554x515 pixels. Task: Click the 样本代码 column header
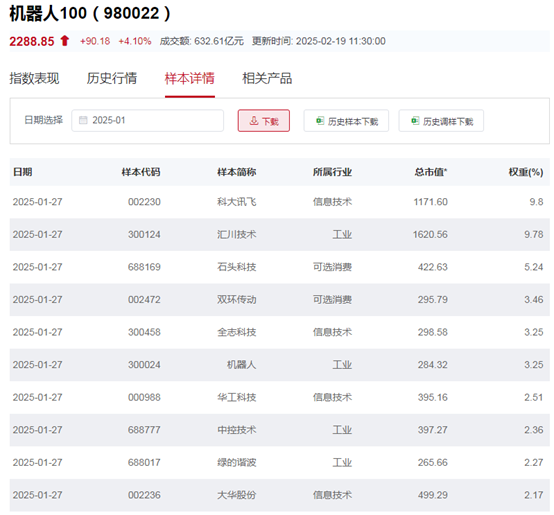pos(141,172)
